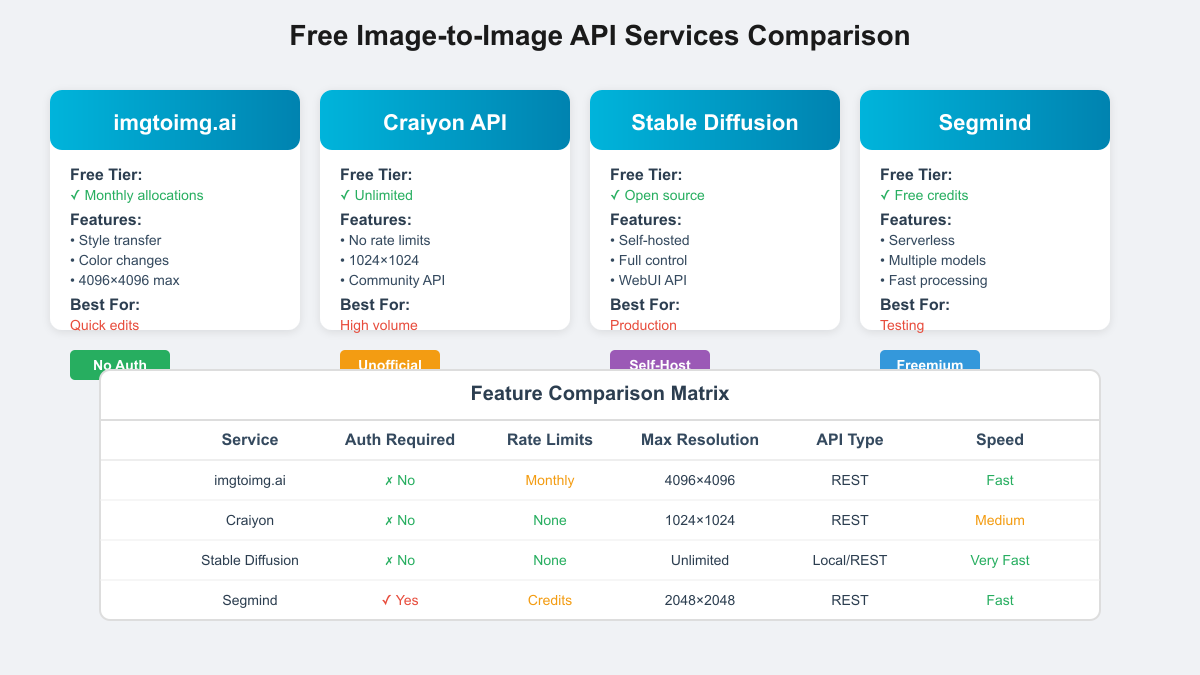Screen dimensions: 1200x675
Task: Select the 'Community API' bullet
Action: pos(392,280)
